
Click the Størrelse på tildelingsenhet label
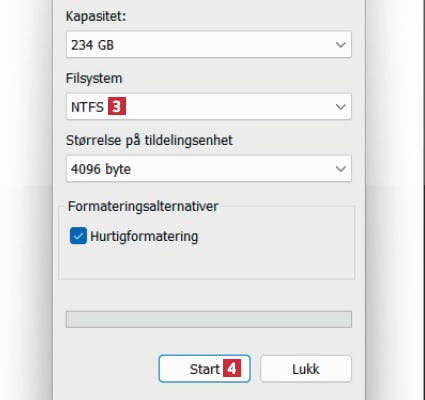coord(149,140)
